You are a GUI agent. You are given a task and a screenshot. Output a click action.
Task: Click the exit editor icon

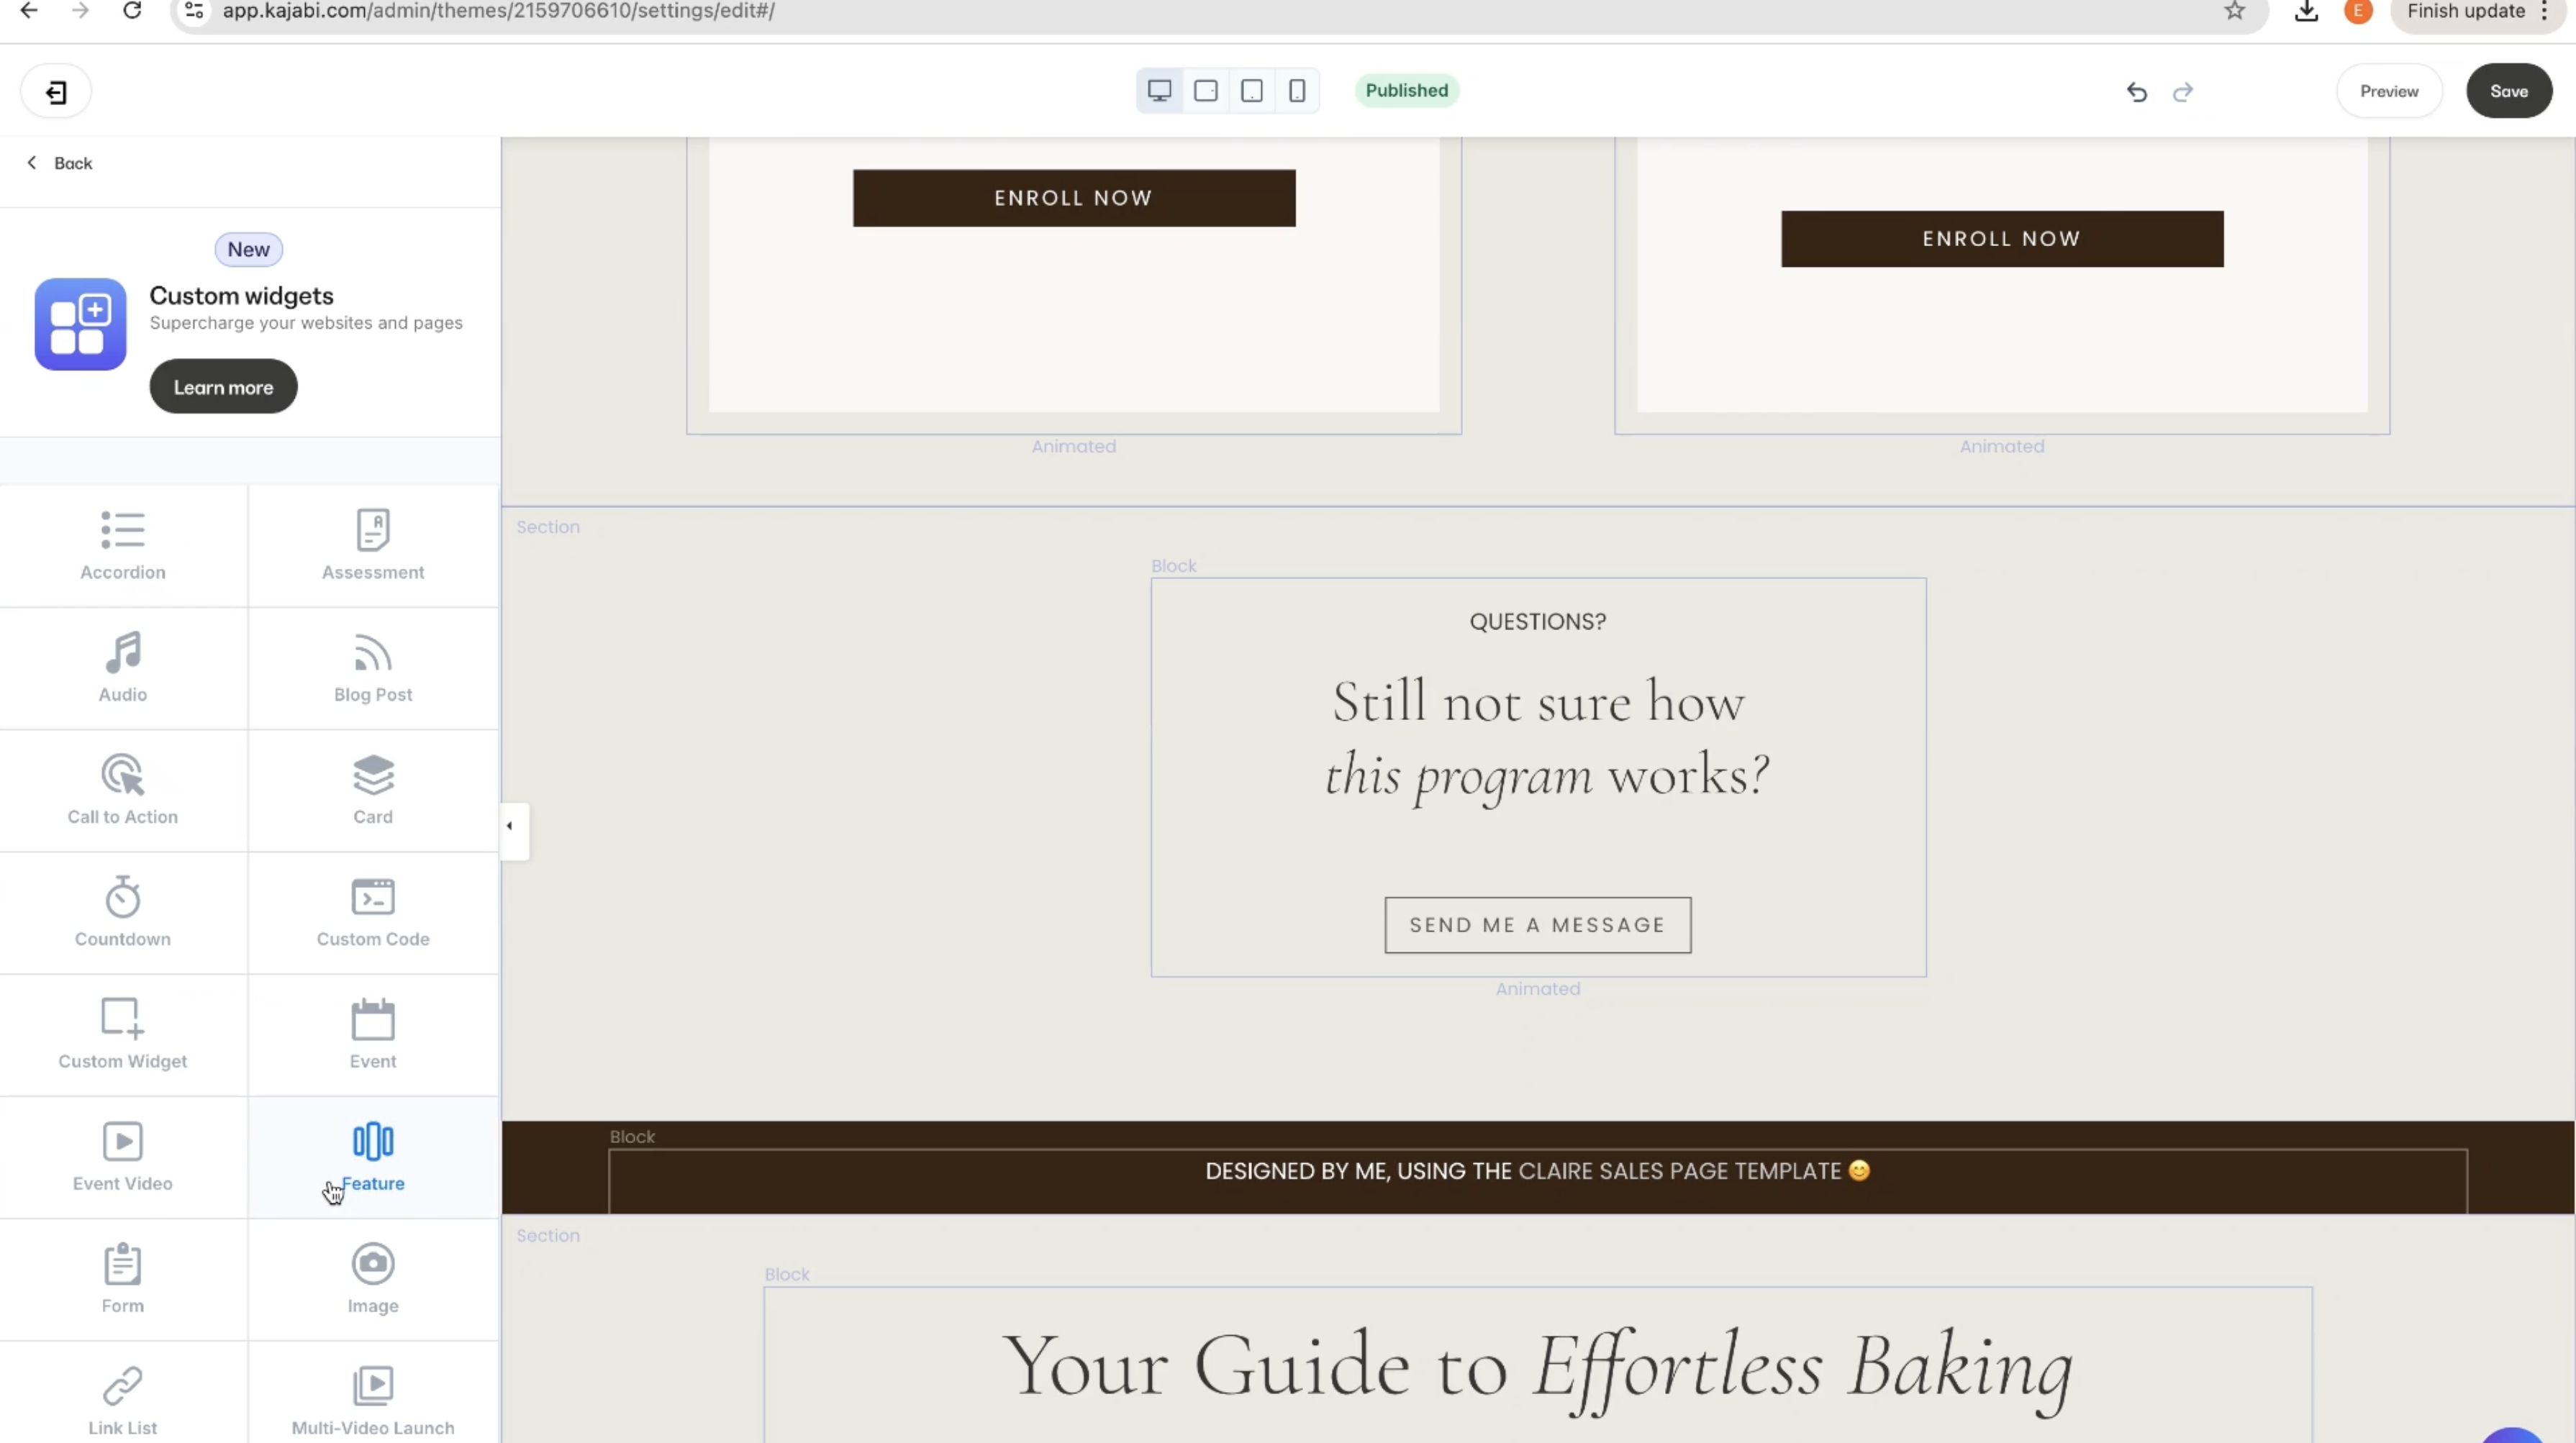pos(56,92)
